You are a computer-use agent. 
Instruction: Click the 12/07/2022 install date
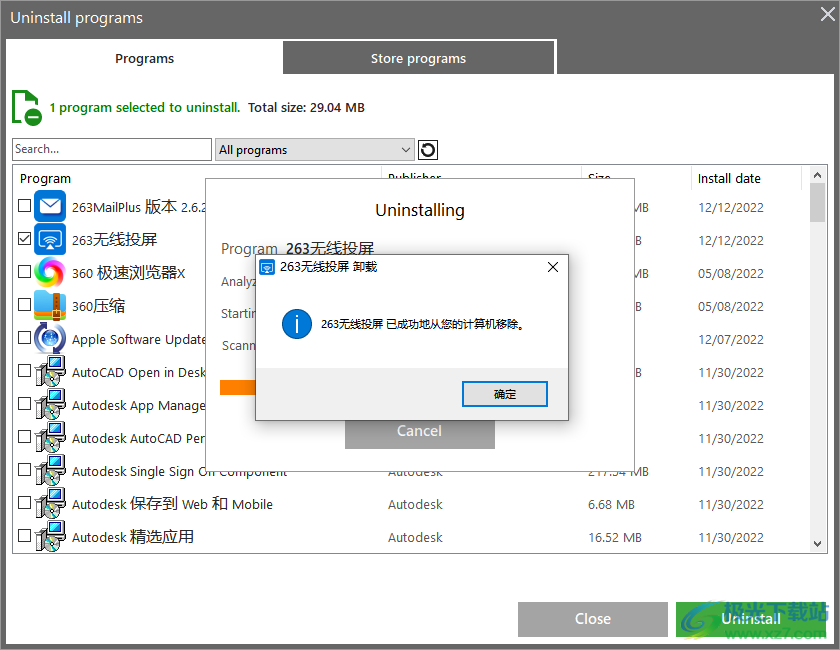[x=731, y=340]
